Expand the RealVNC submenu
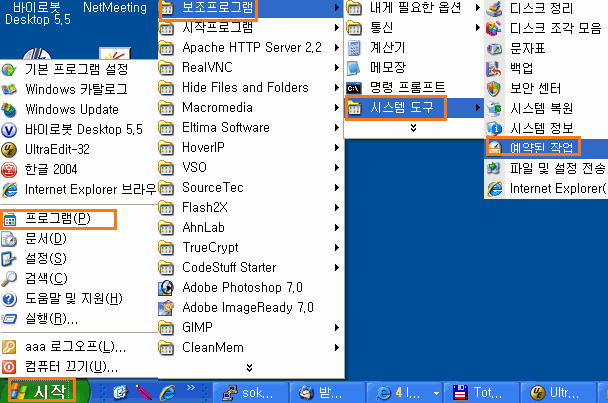The height and width of the screenshot is (403, 608). point(251,68)
